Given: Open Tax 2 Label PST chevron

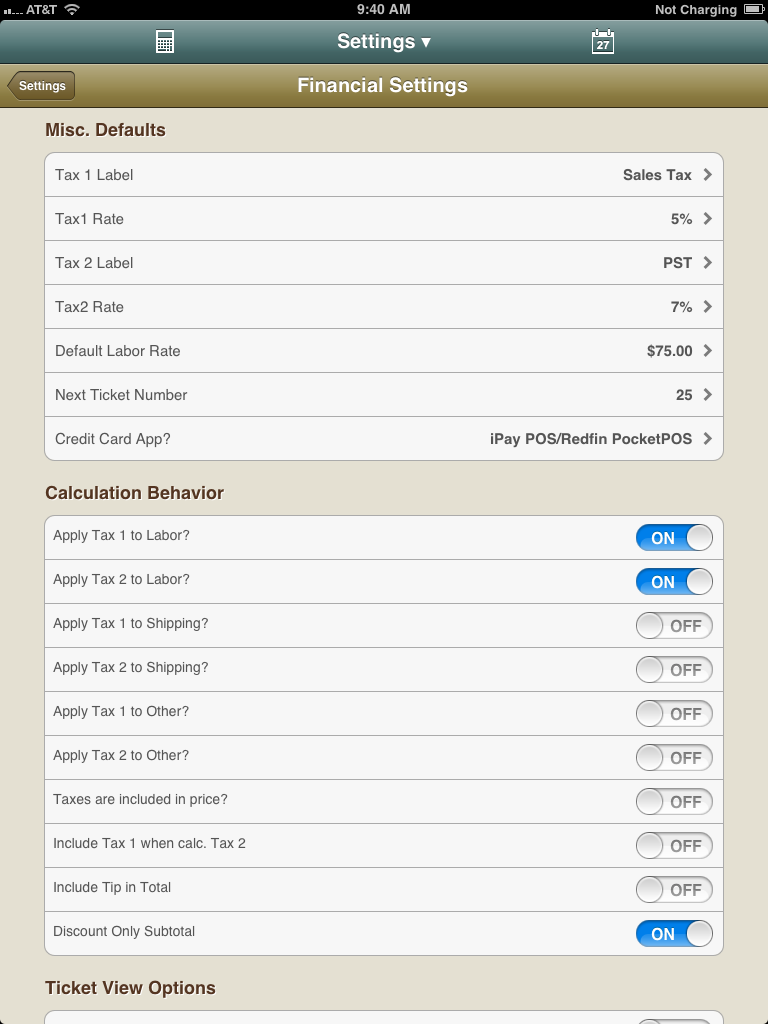Looking at the screenshot, I should (707, 263).
